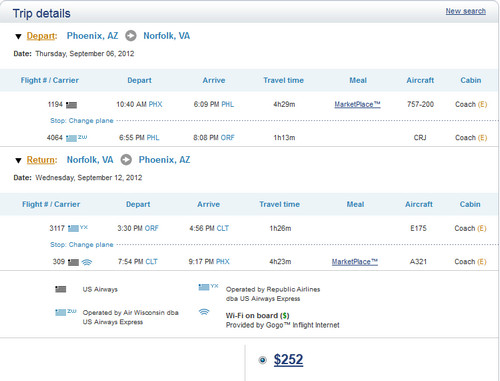Click the ORF airport code at 8:08 PM
Viewport: 500px width, 381px height.
pyautogui.click(x=228, y=138)
